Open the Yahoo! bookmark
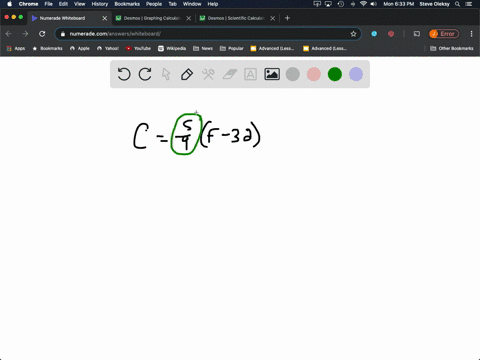This screenshot has width=480, height=360. click(108, 48)
